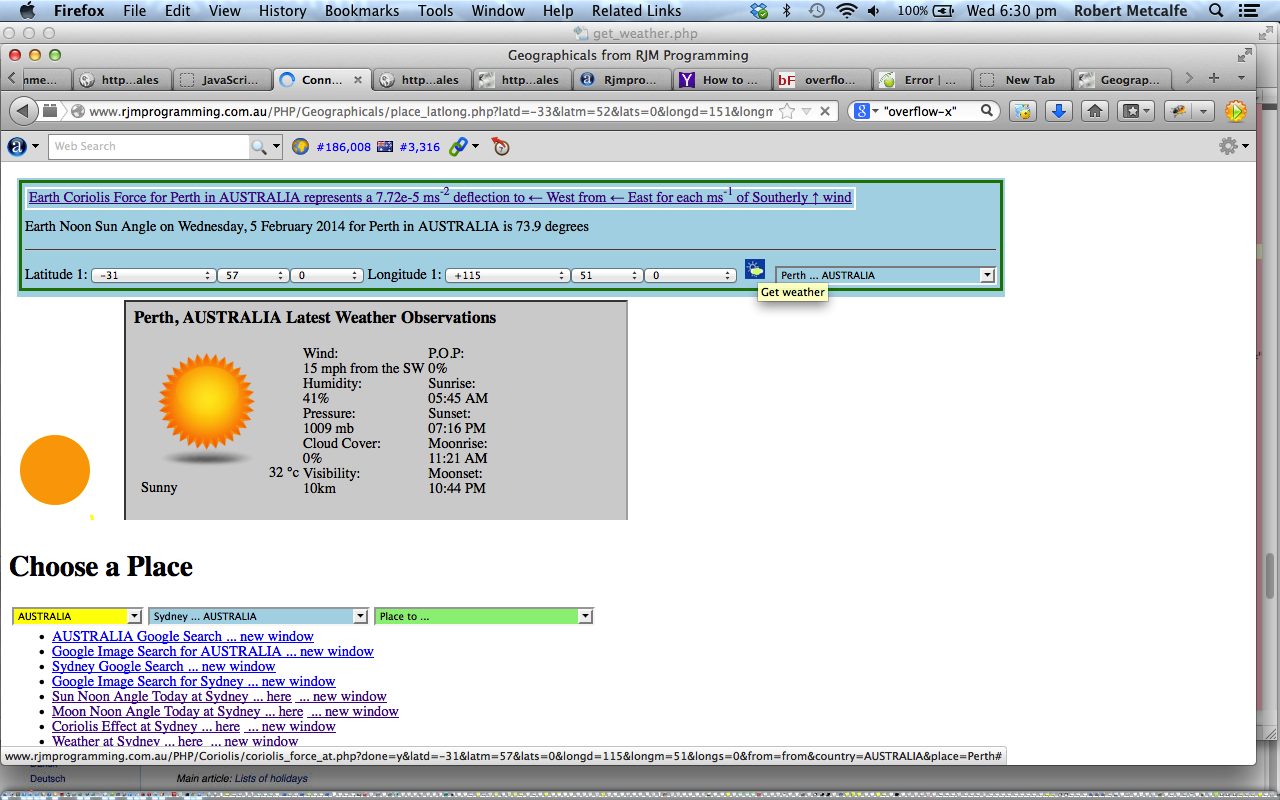Open the Perth ... AUSTRALIA place dropdown

(885, 275)
